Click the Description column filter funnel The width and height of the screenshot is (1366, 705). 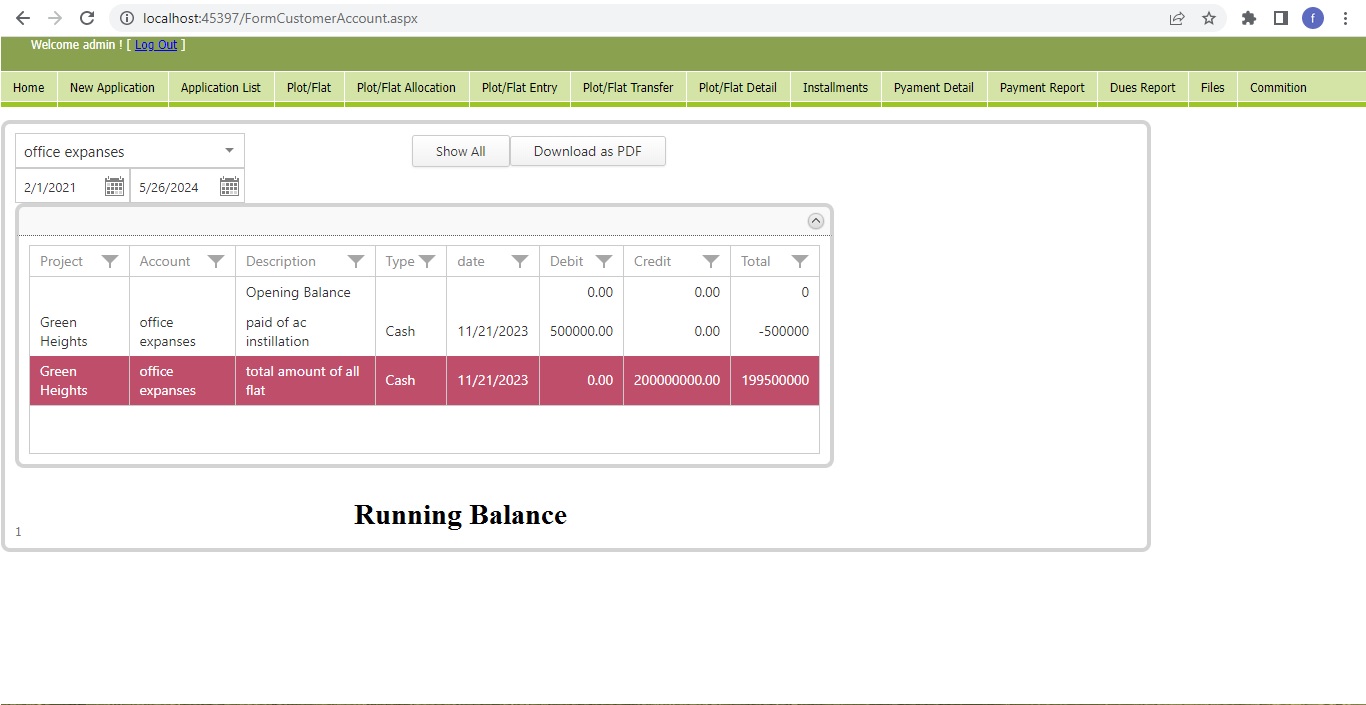[x=355, y=261]
